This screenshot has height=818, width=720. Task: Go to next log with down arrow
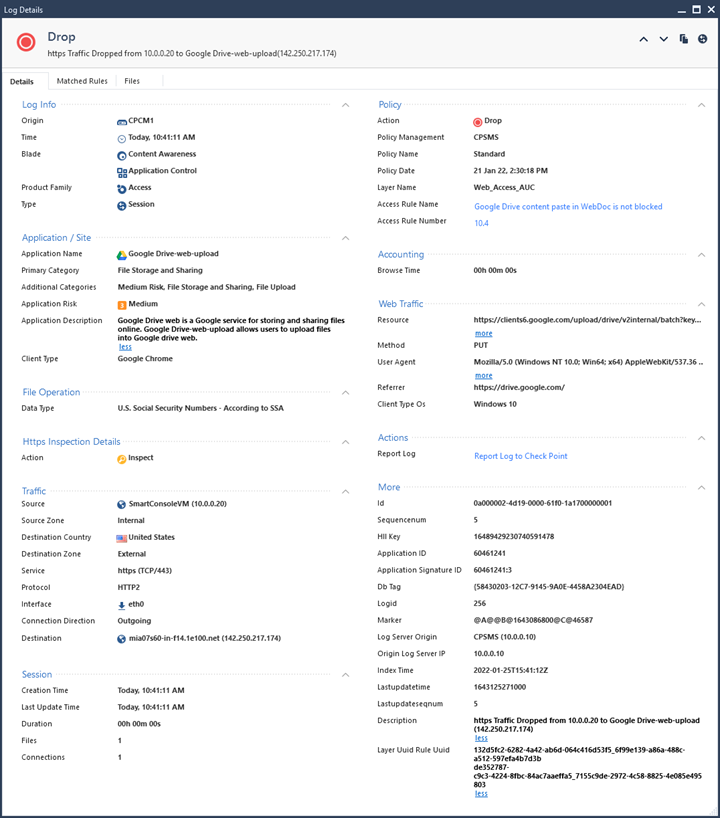tap(663, 40)
